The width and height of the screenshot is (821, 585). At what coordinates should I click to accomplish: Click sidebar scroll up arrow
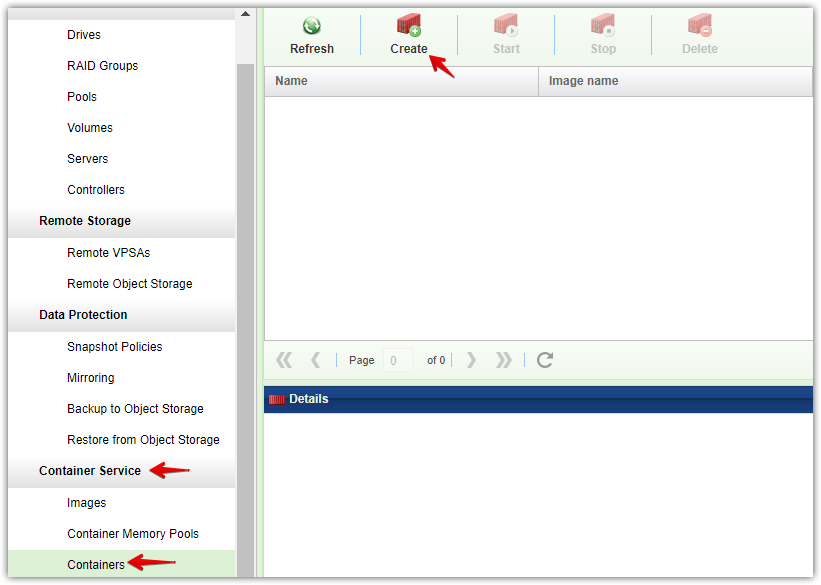click(245, 14)
